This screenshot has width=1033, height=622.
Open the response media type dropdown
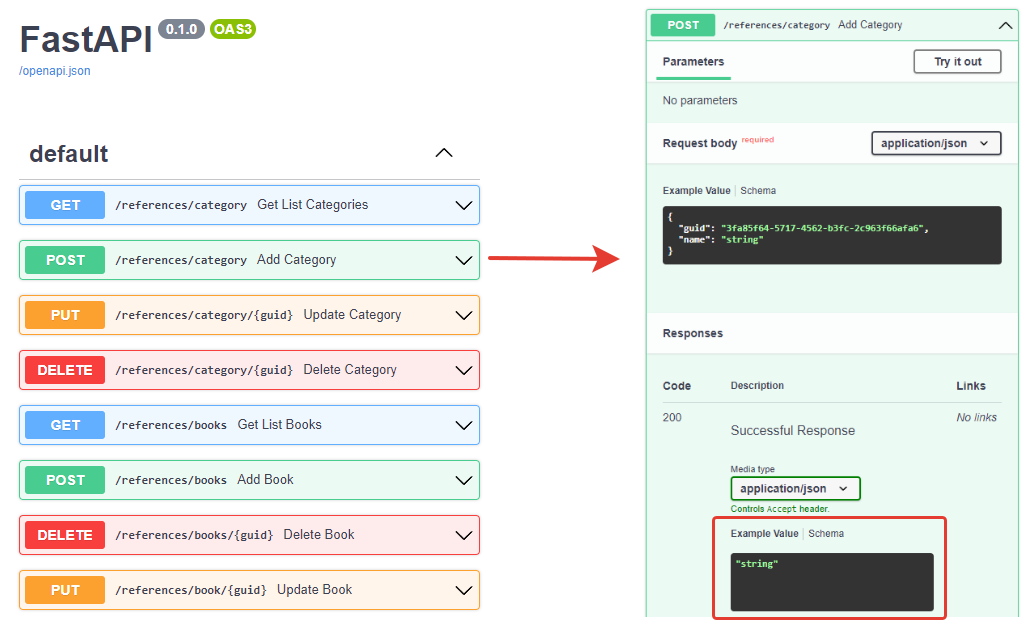[795, 488]
